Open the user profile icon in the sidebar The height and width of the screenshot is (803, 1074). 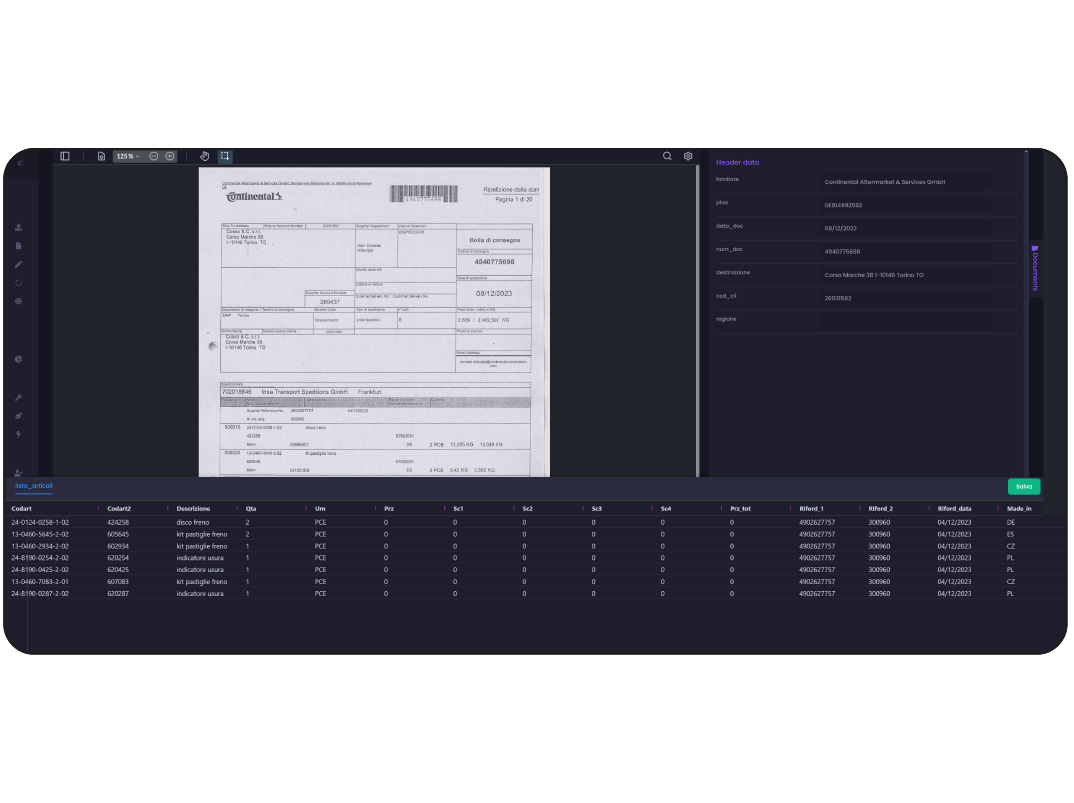point(18,473)
